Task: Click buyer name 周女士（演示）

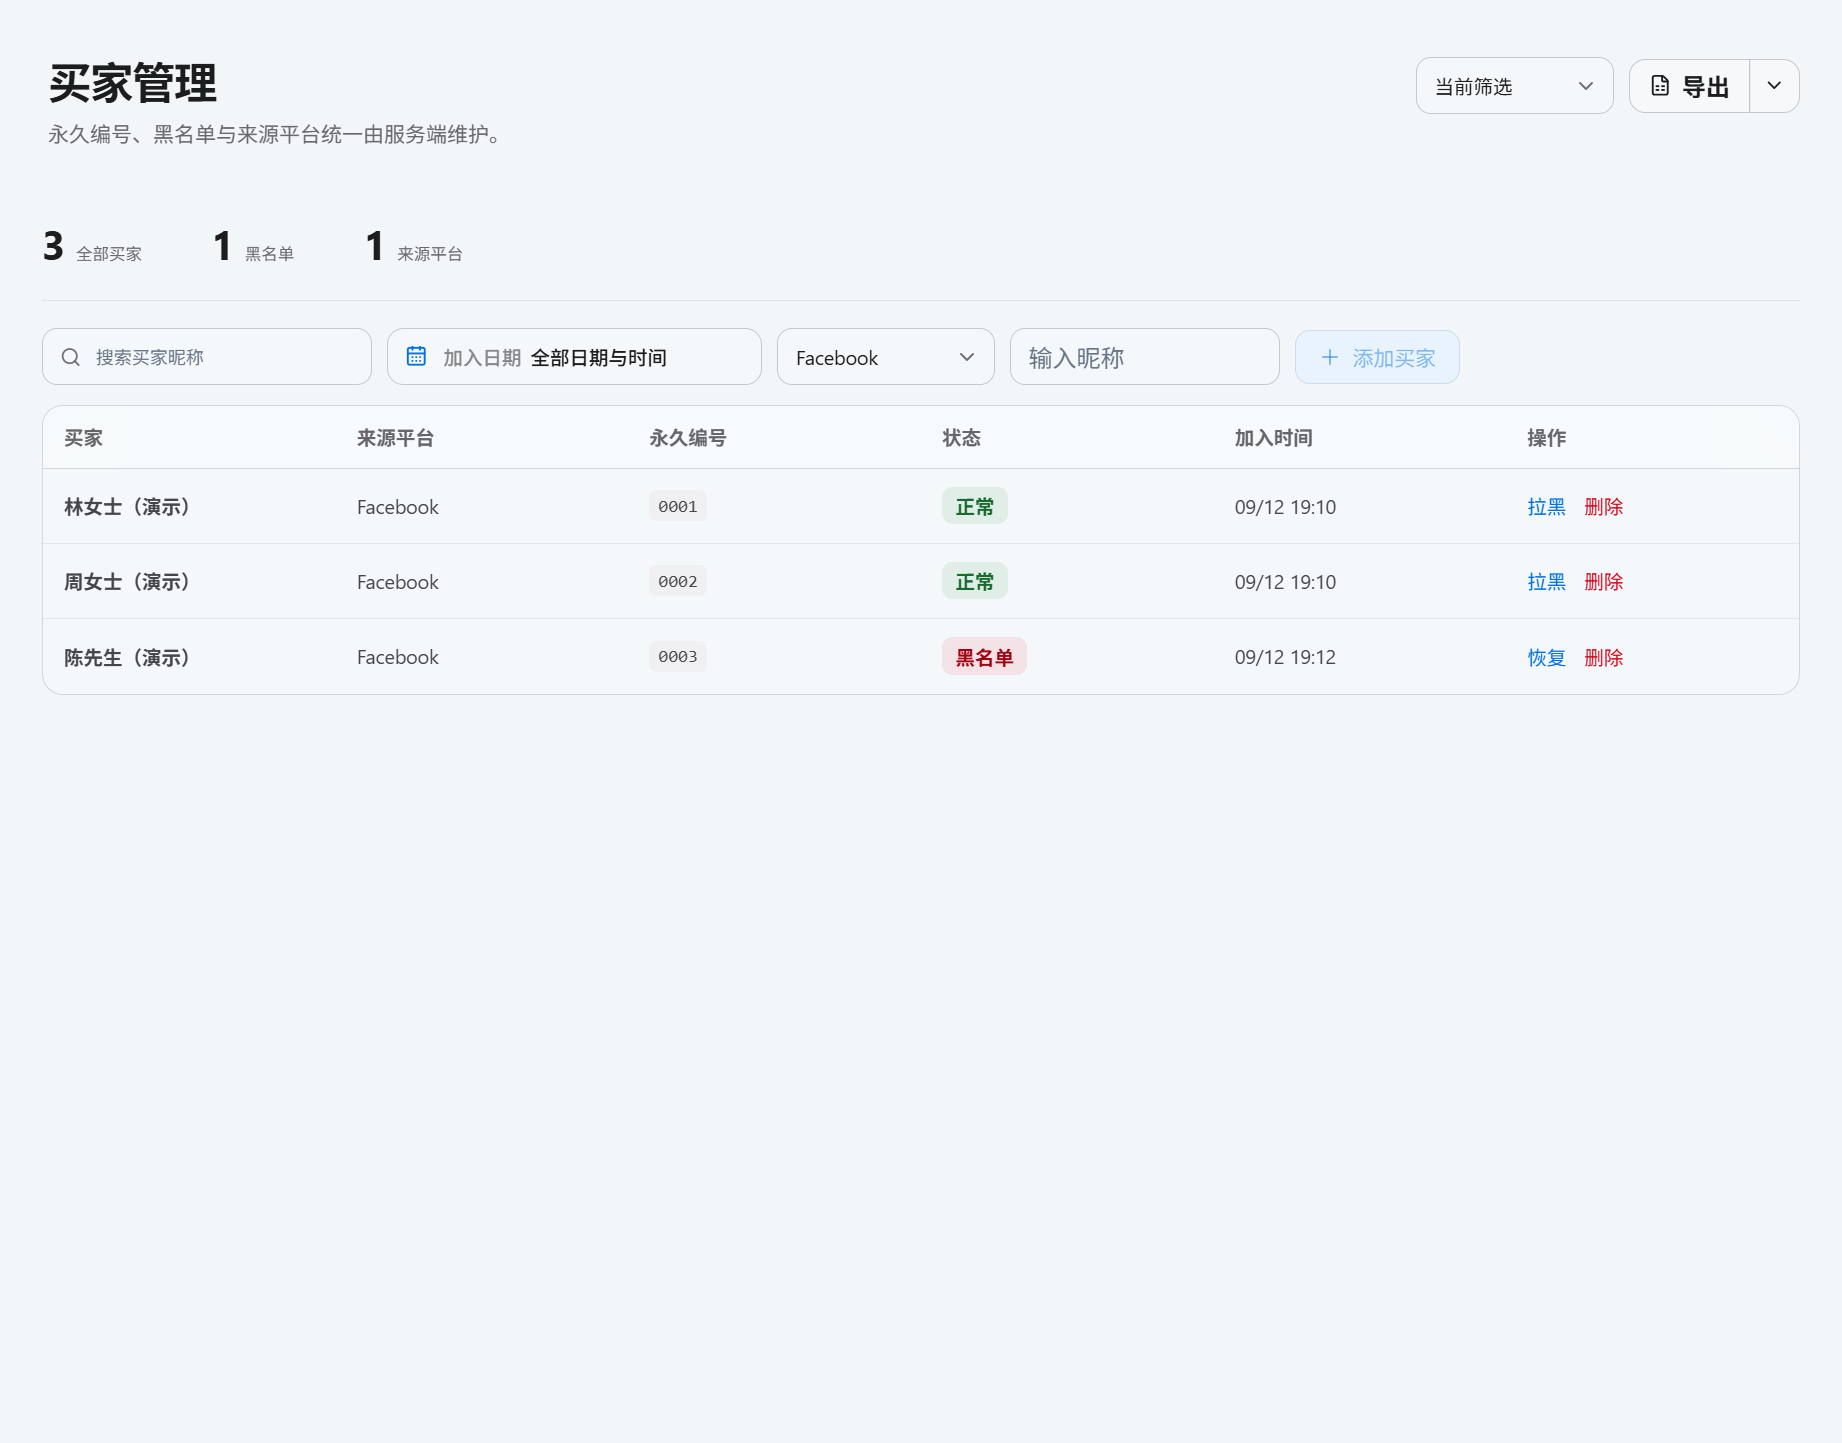Action: coord(127,582)
